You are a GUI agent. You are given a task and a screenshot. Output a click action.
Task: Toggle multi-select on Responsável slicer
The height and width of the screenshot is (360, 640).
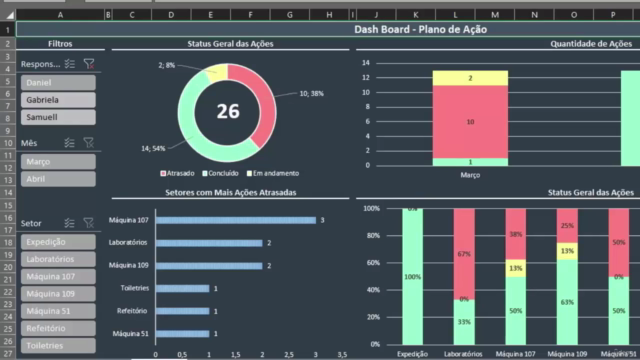[70, 64]
